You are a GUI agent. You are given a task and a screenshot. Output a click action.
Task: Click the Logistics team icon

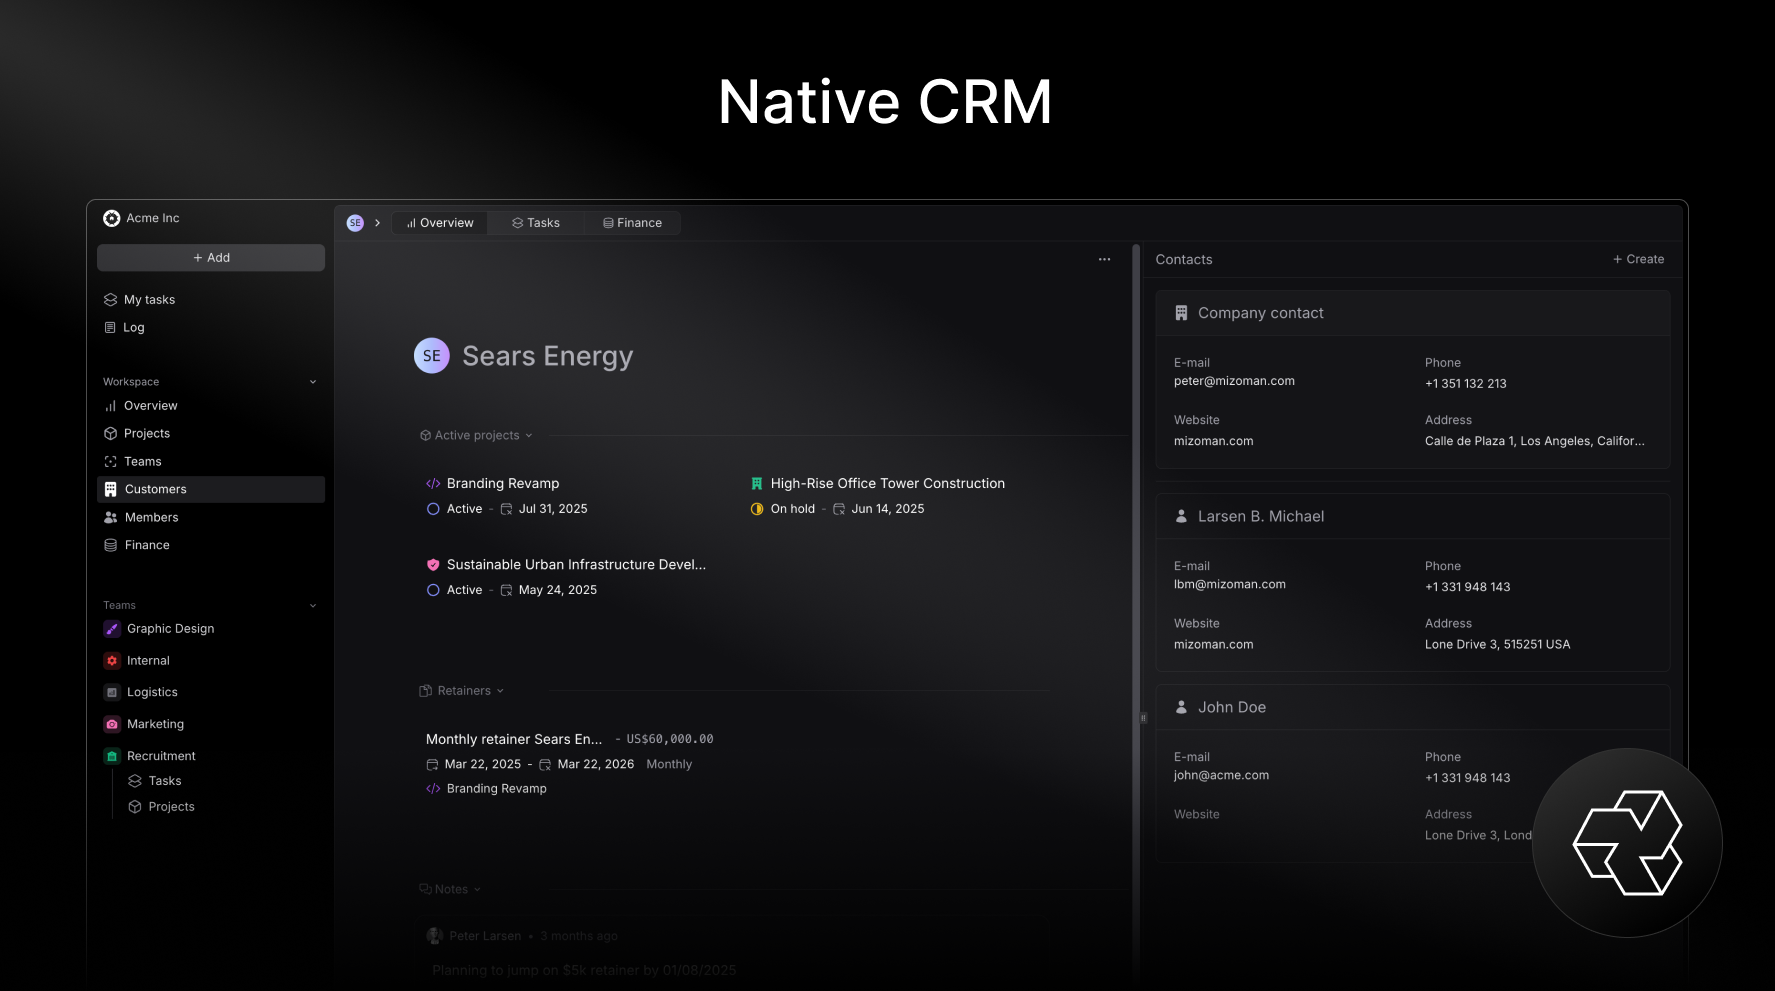tap(112, 692)
